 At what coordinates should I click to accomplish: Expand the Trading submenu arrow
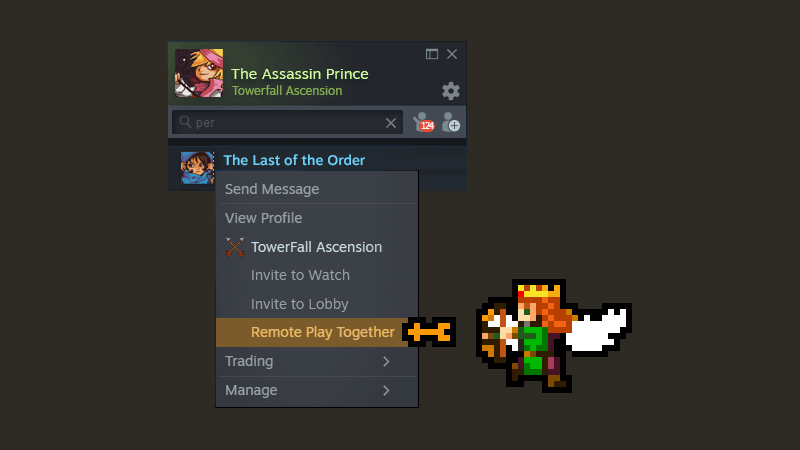[386, 361]
